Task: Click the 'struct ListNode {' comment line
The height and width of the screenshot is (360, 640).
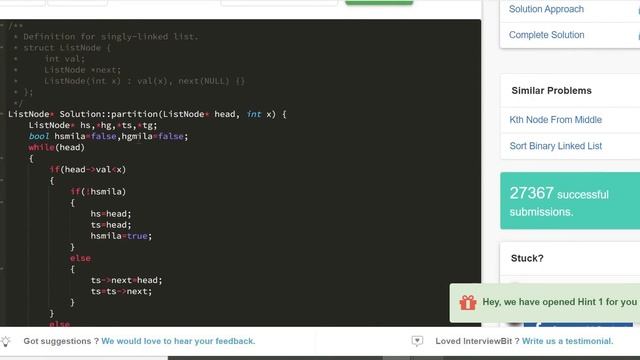Action: pyautogui.click(x=67, y=47)
